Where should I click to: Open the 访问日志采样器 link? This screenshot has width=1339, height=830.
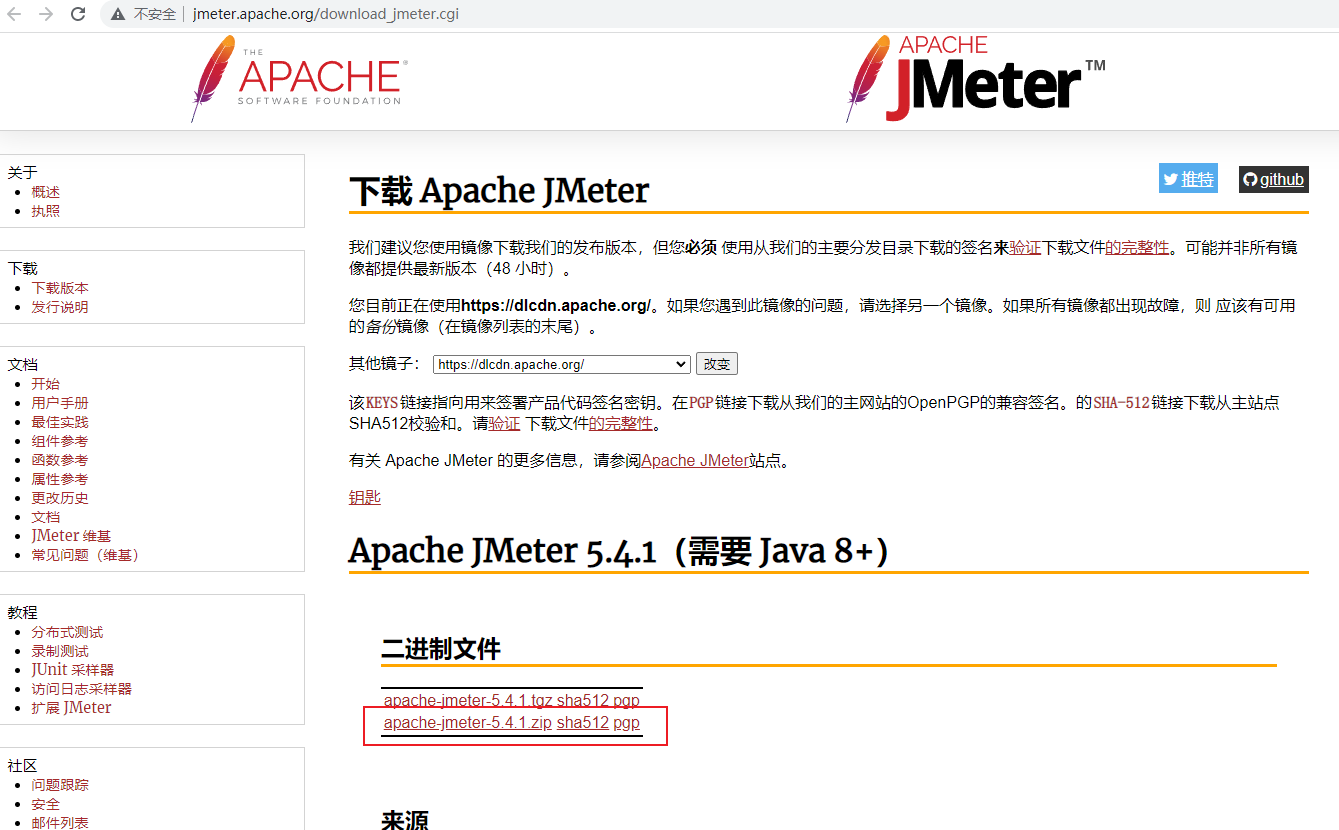[x=82, y=689]
